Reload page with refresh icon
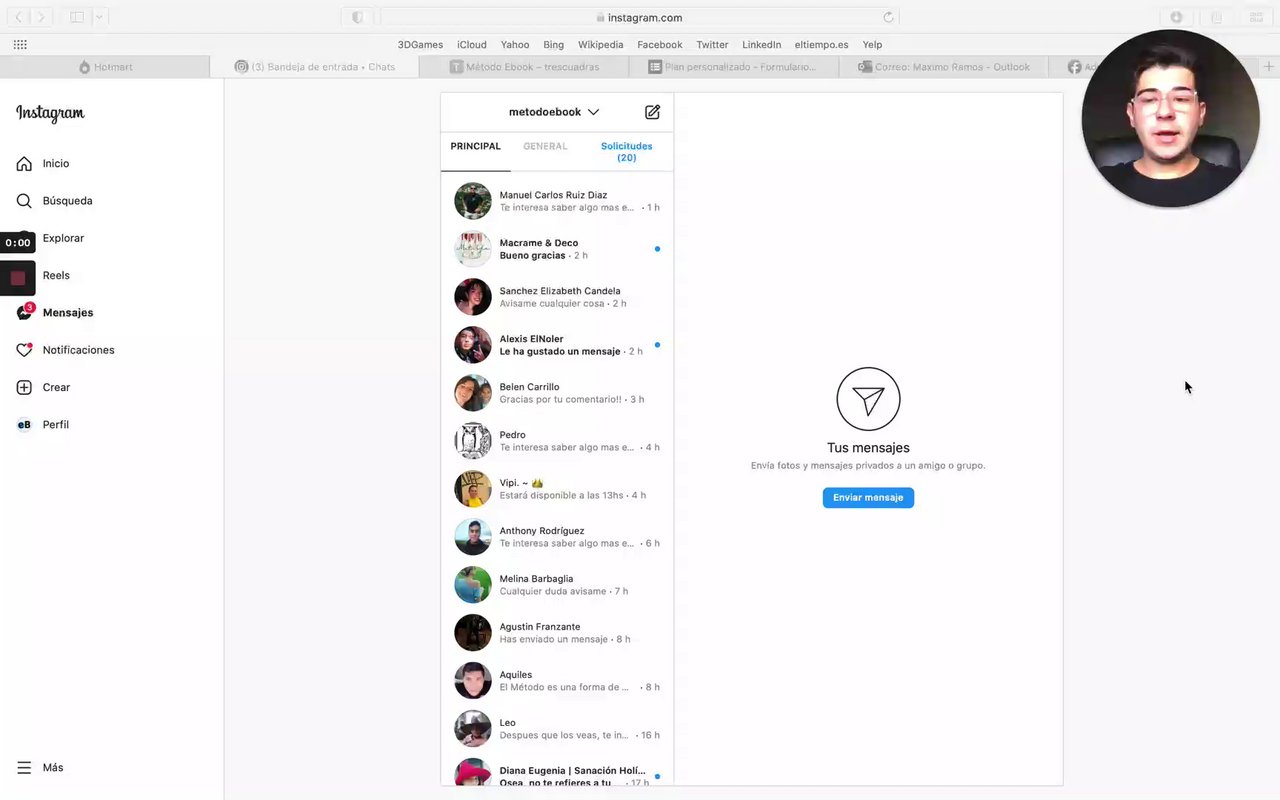Viewport: 1280px width, 800px height. [888, 17]
